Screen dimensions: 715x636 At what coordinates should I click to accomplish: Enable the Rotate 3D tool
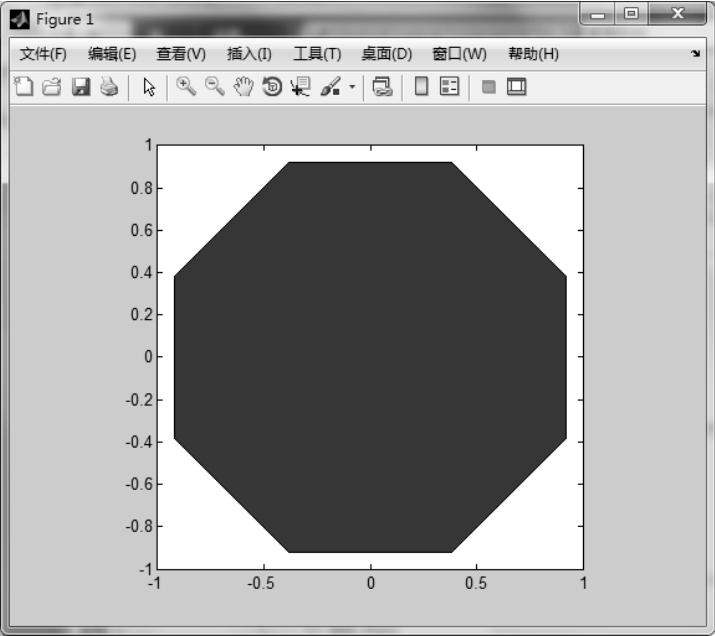pyautogui.click(x=271, y=88)
